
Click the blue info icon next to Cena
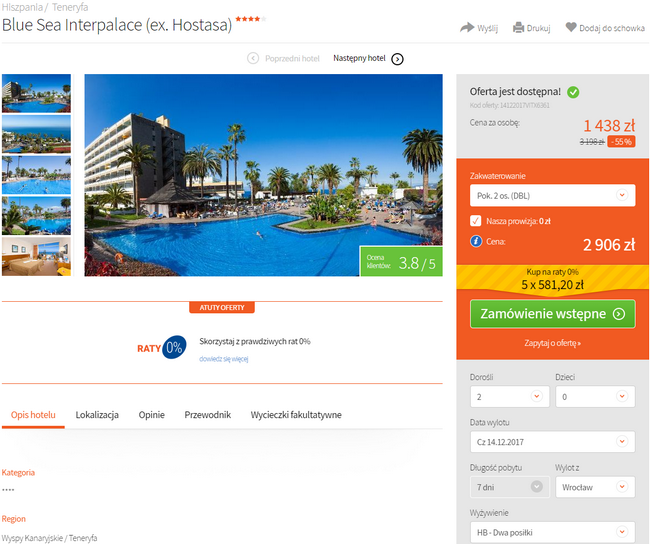click(476, 241)
